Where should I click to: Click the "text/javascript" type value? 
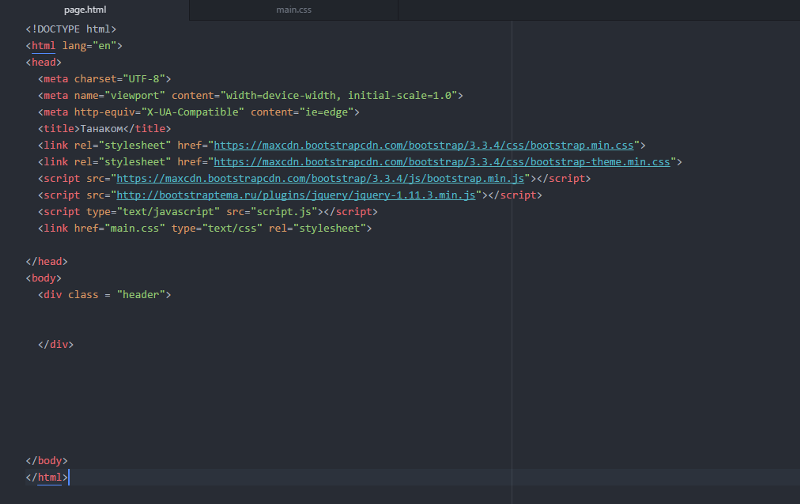[x=168, y=212]
